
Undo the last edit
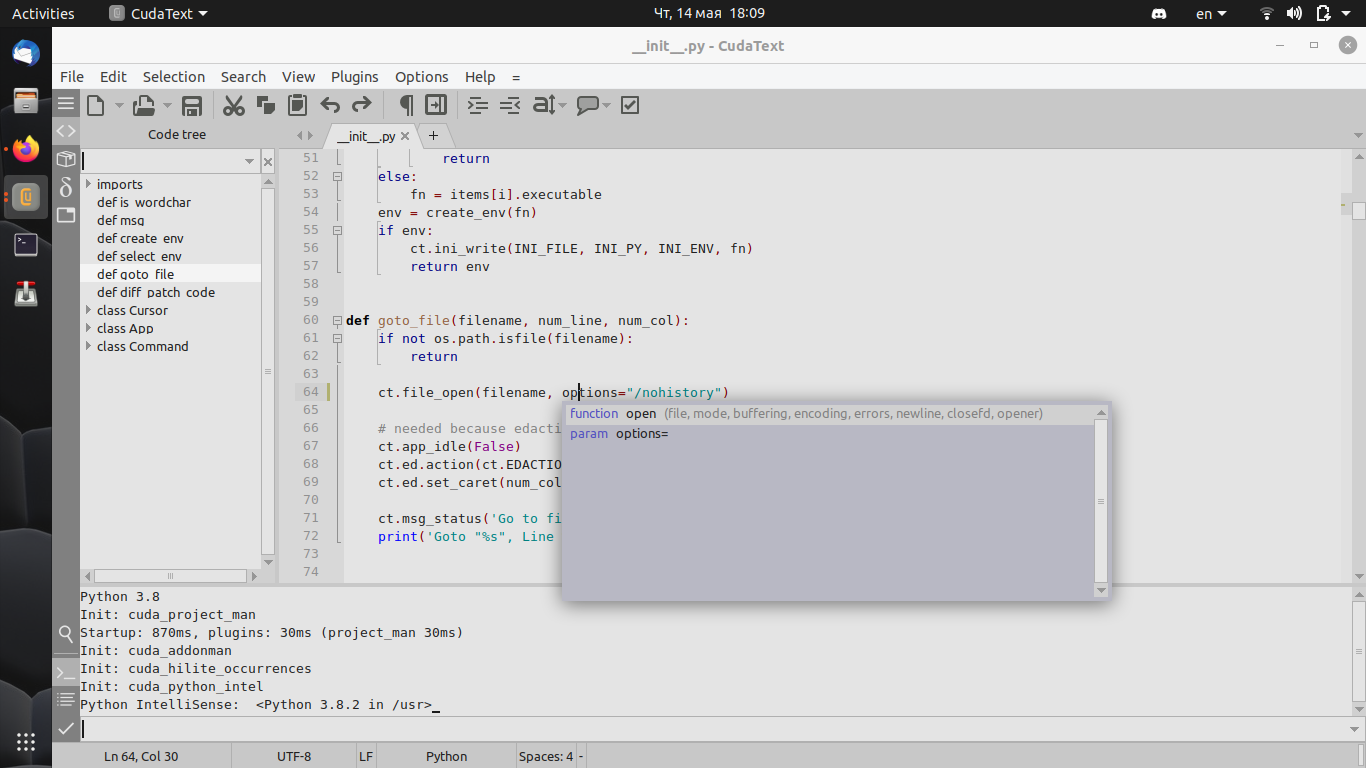330,105
